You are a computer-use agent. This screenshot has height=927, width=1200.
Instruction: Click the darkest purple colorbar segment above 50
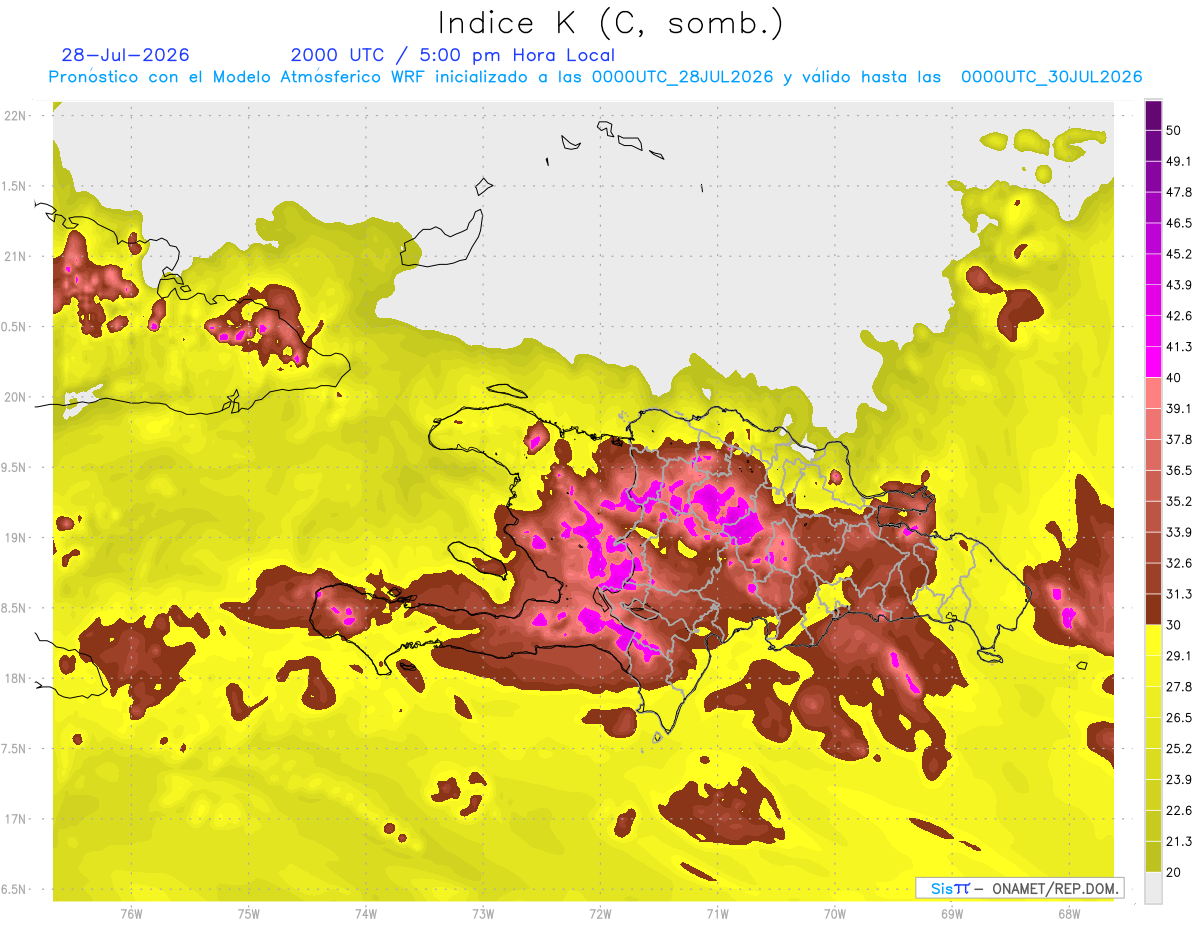1153,116
